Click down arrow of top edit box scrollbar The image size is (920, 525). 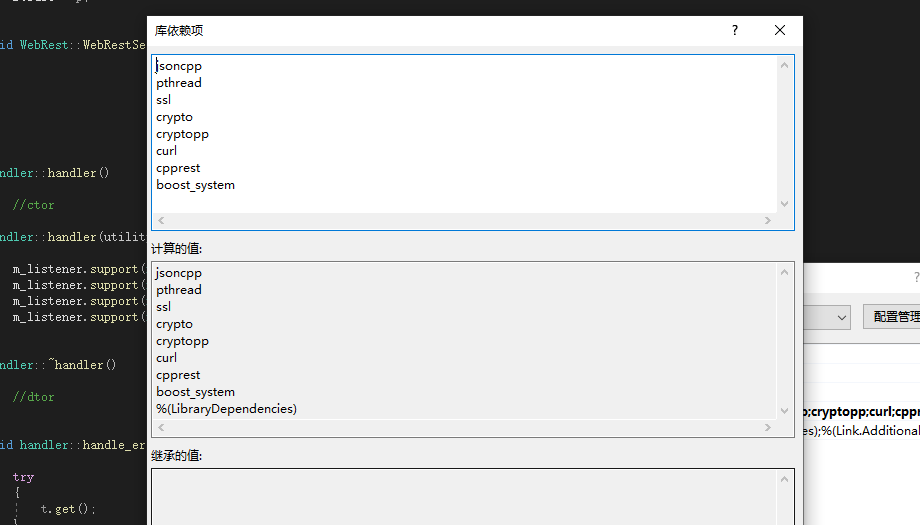coord(784,203)
